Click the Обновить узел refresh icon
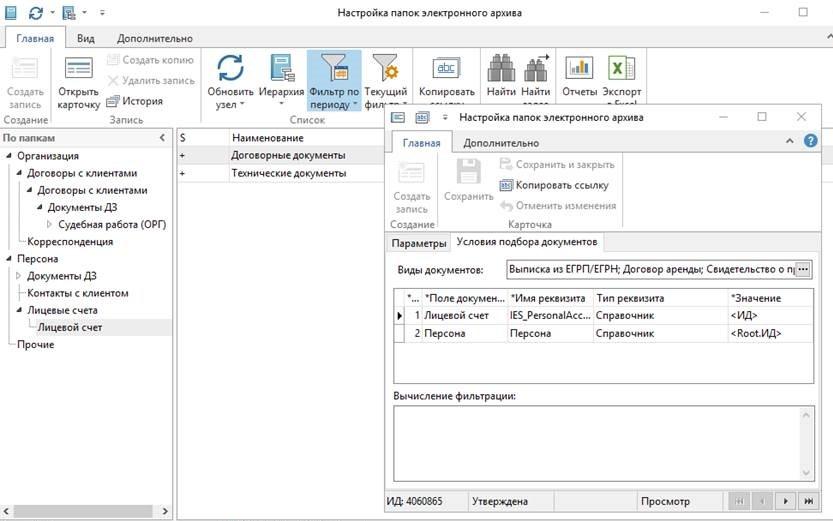 pos(230,68)
